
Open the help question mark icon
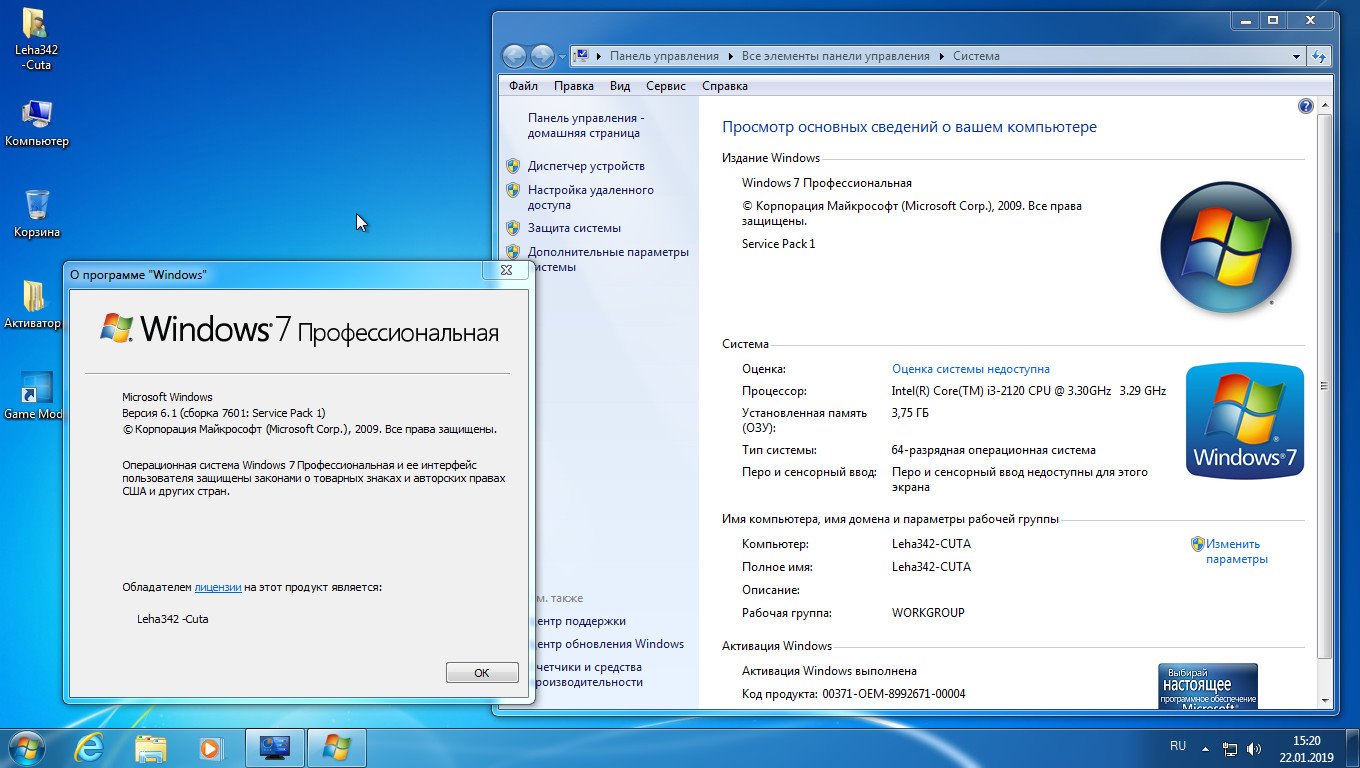click(x=1305, y=106)
